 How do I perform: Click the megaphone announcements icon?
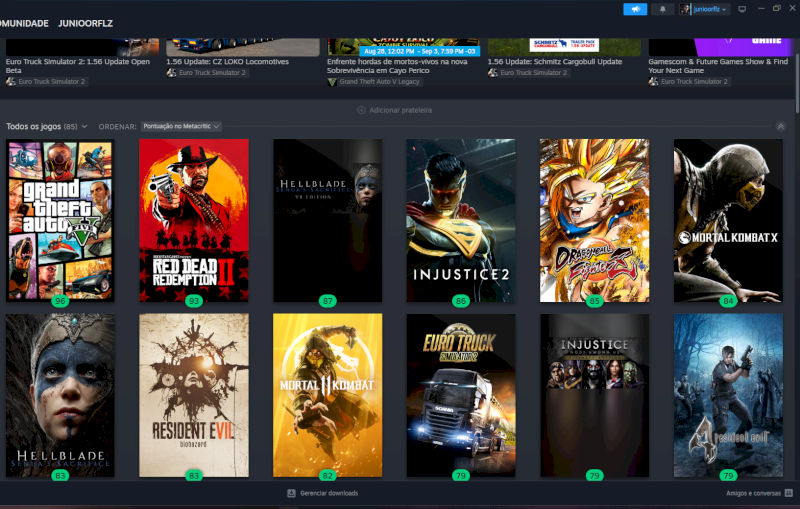pos(635,9)
